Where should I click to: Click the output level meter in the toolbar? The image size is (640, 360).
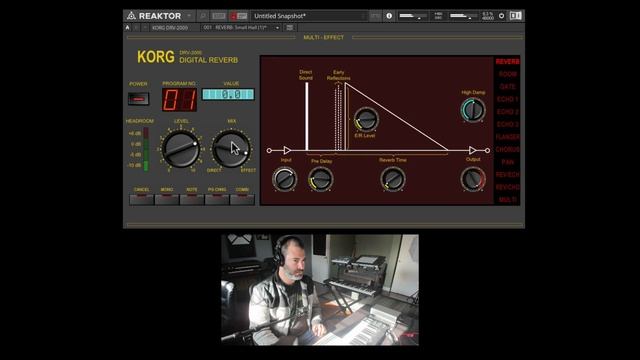[x=463, y=16]
